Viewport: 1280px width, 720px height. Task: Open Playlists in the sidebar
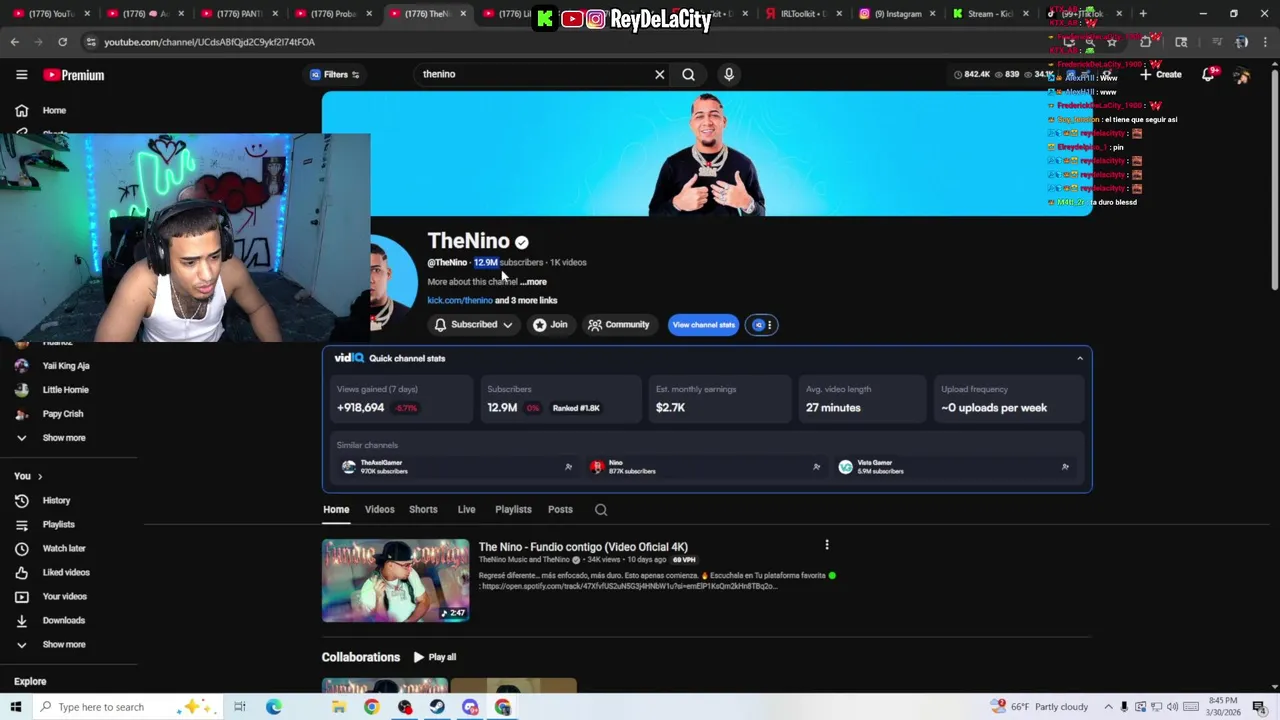[x=58, y=524]
